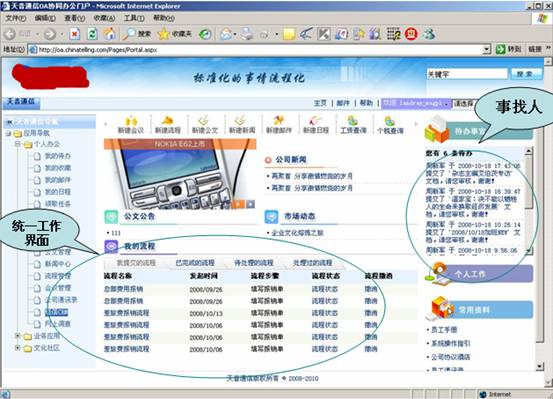Click the browser Home toolbar icon

click(x=109, y=34)
